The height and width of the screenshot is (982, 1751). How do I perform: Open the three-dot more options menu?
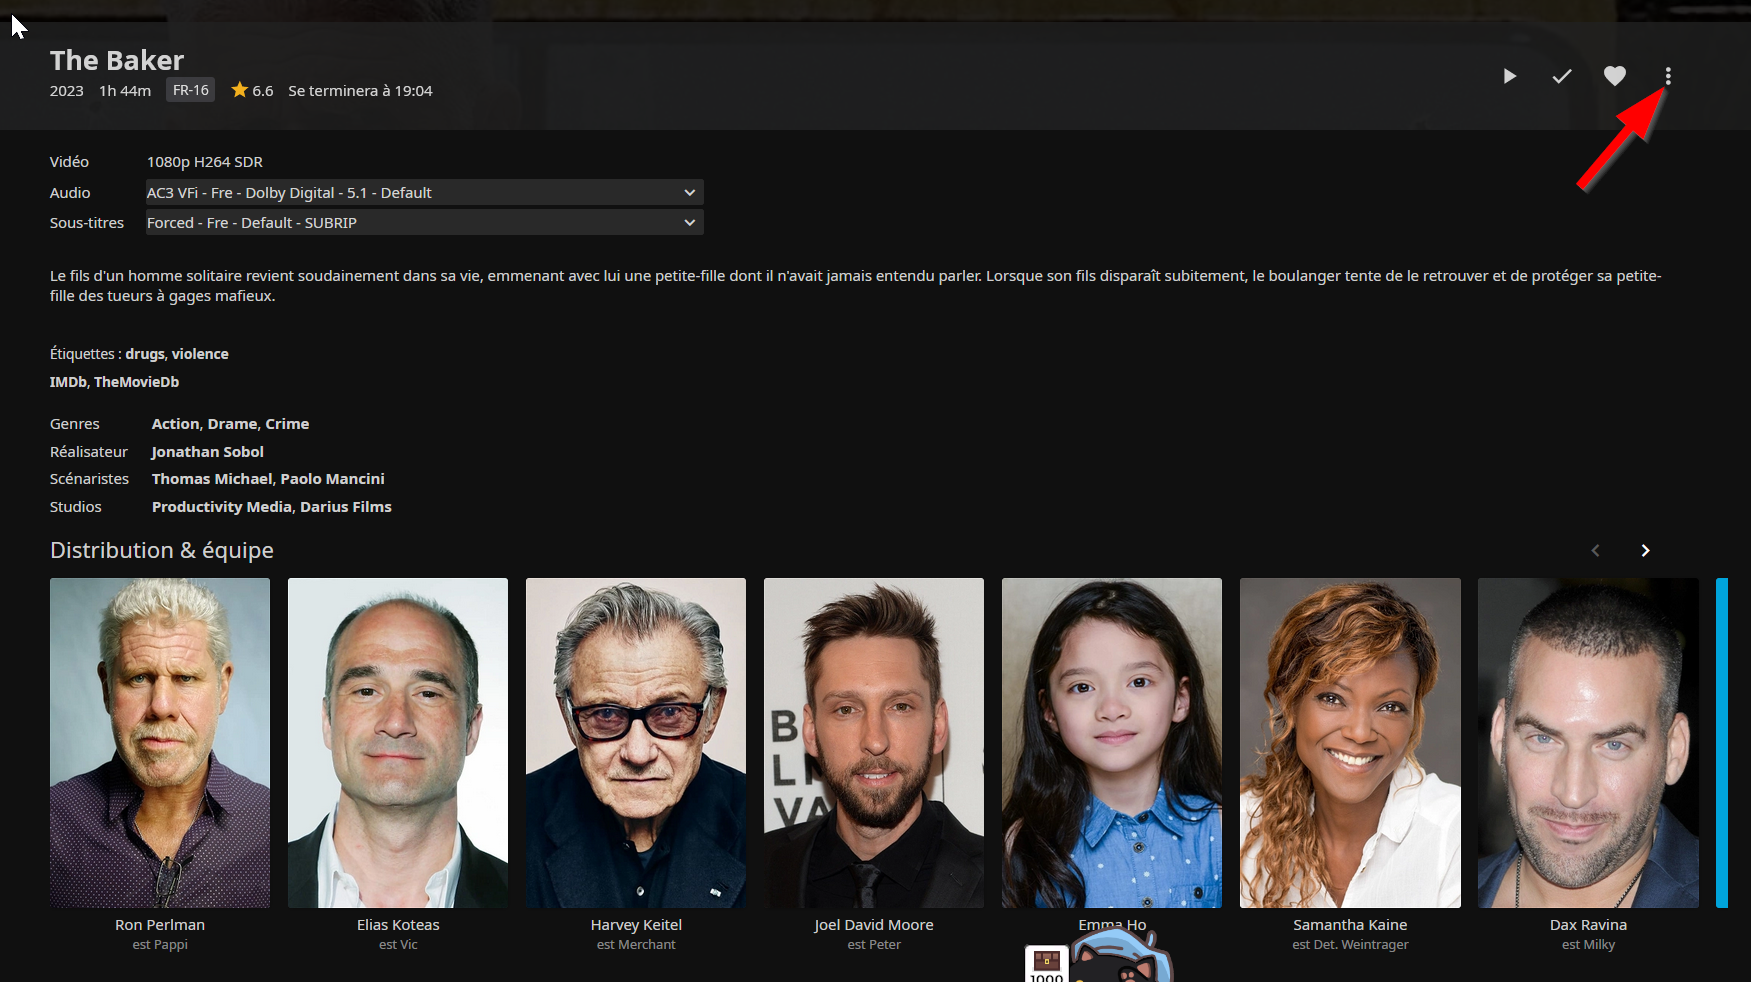(1667, 76)
